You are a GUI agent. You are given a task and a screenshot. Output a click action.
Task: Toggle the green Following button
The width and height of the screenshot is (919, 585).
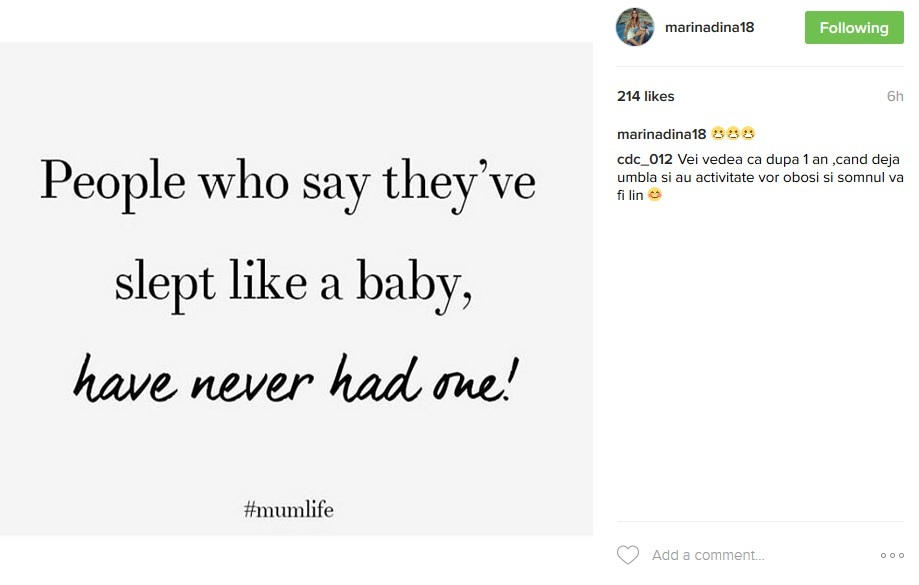[x=853, y=28]
